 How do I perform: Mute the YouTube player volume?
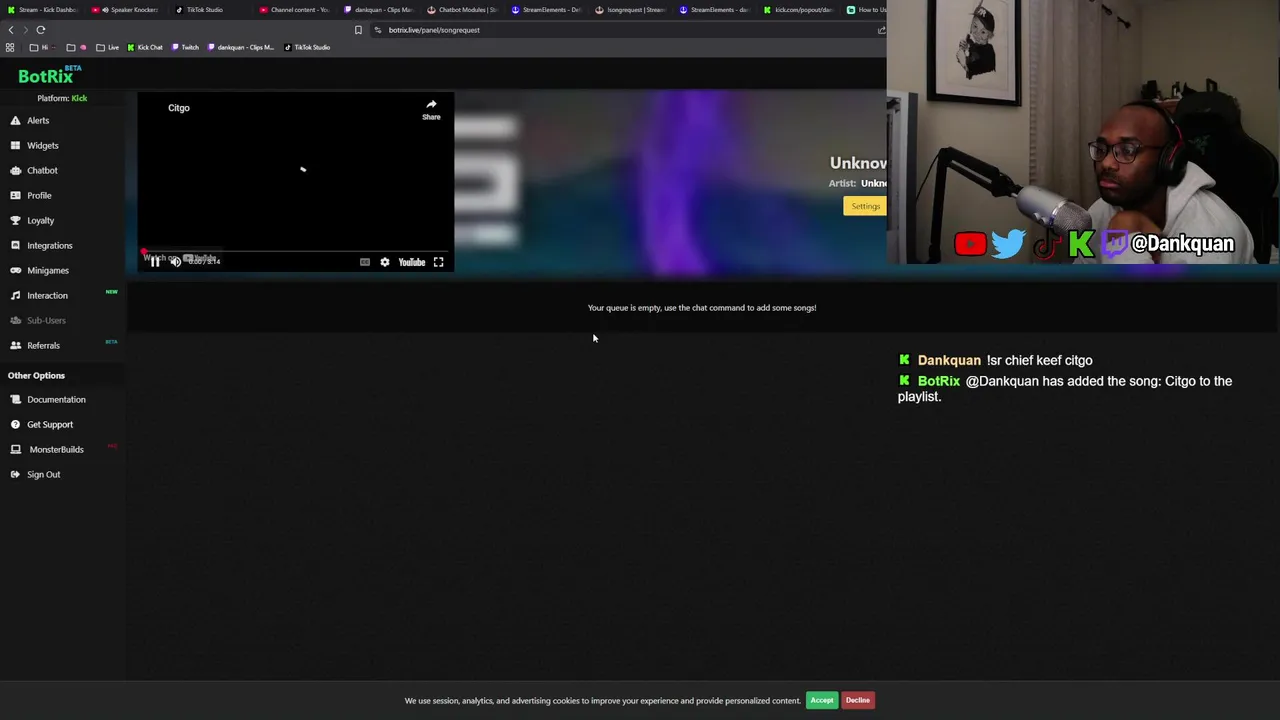176,262
